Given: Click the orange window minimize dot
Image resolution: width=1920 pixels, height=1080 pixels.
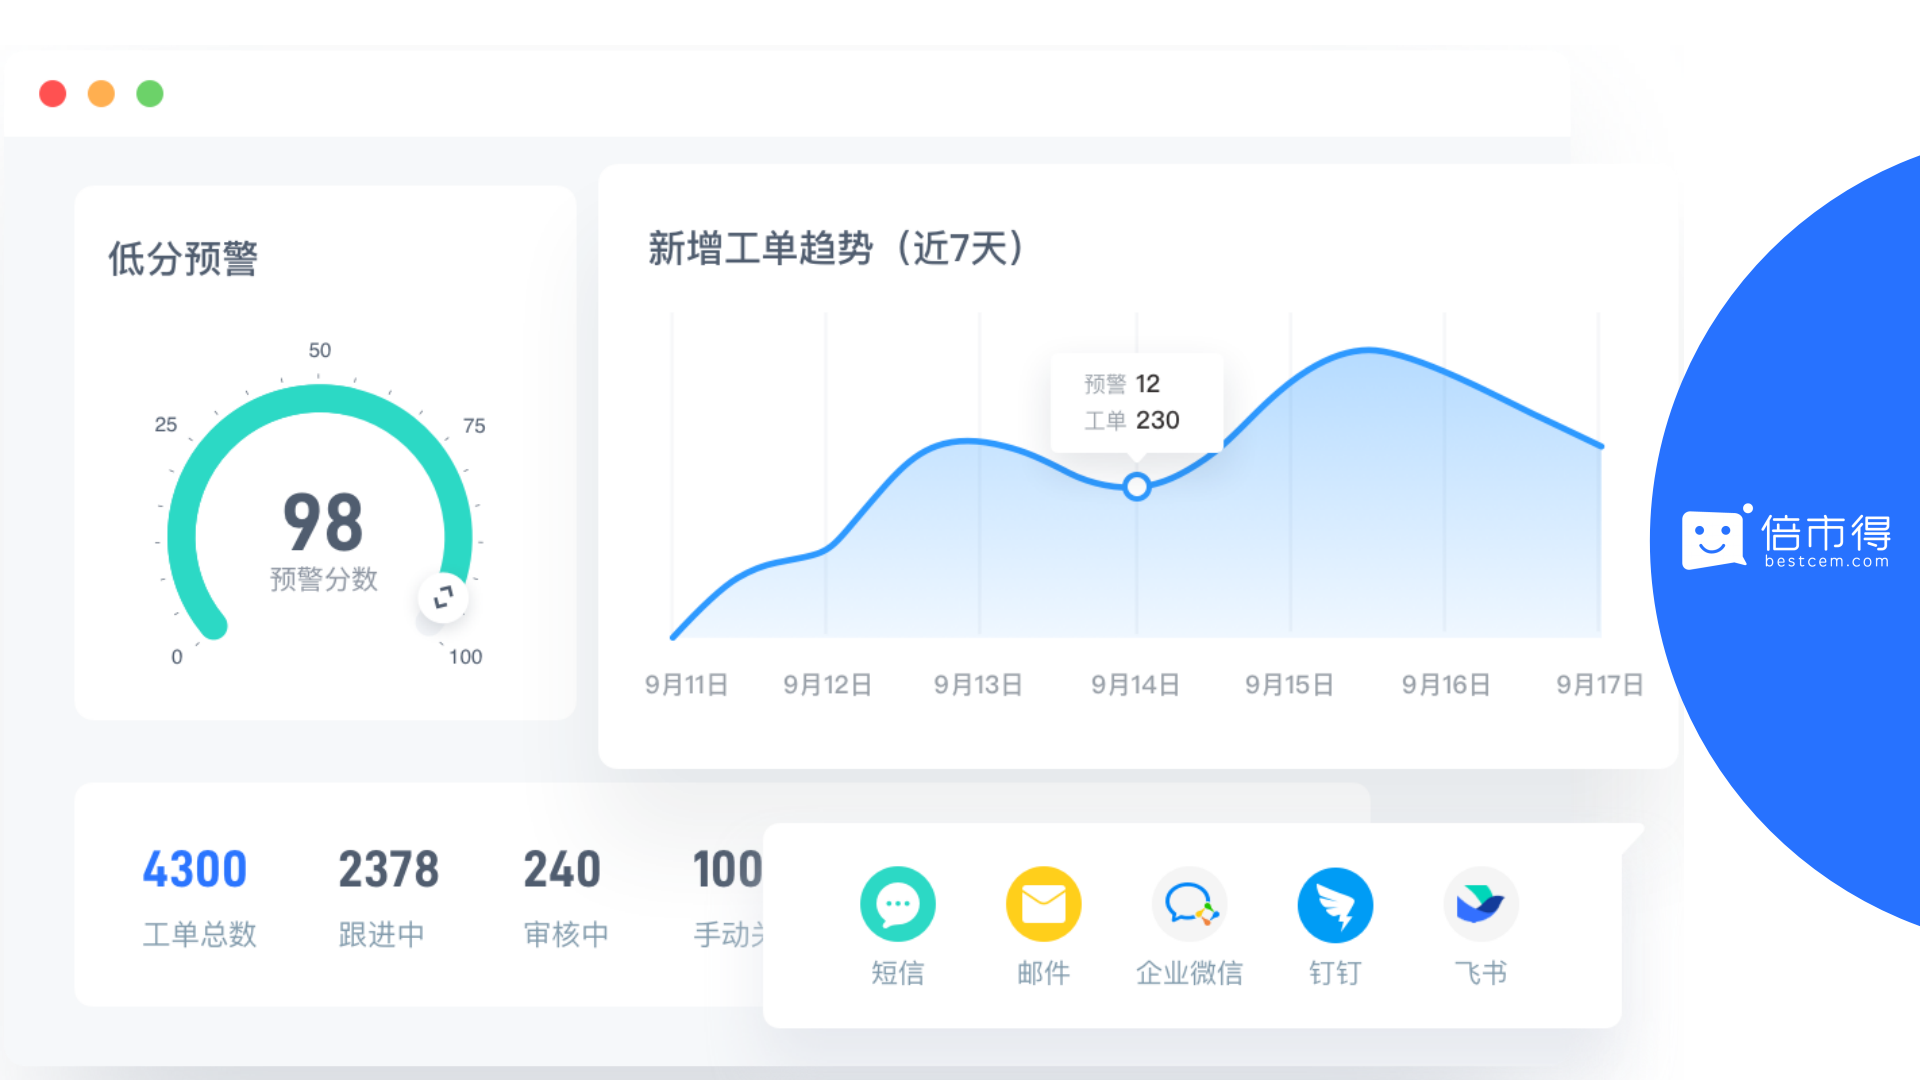Looking at the screenshot, I should point(101,94).
